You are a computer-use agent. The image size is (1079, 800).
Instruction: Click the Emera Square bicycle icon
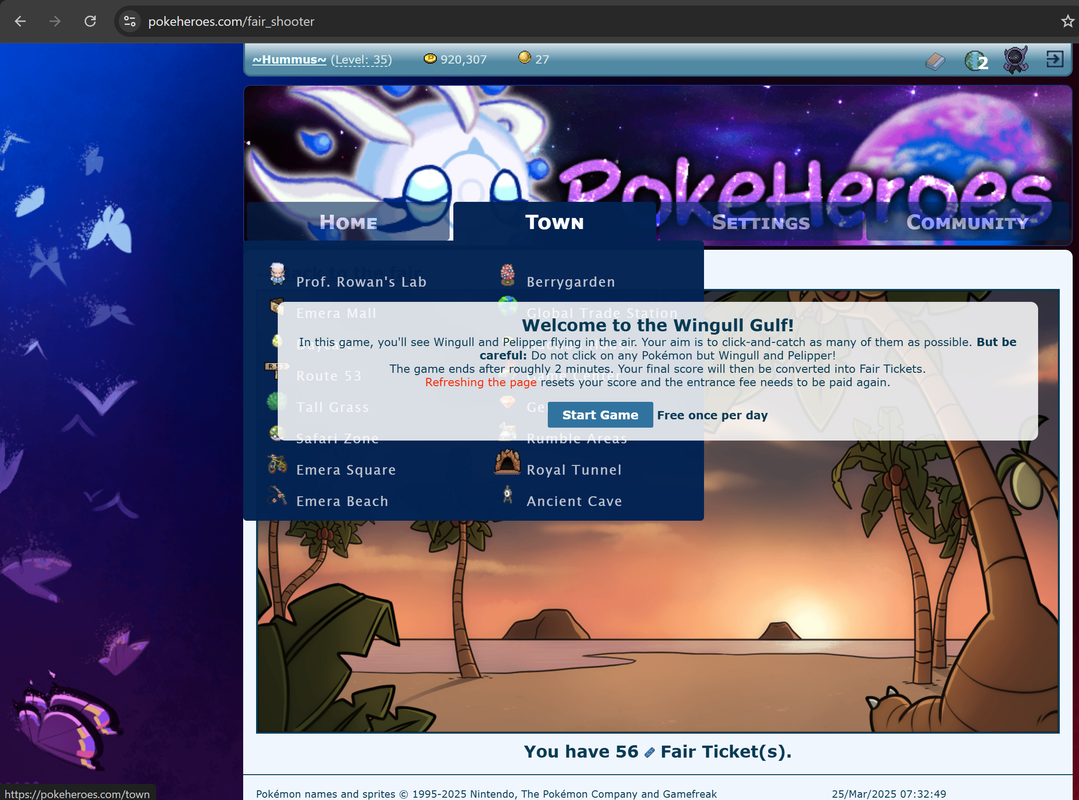277,464
